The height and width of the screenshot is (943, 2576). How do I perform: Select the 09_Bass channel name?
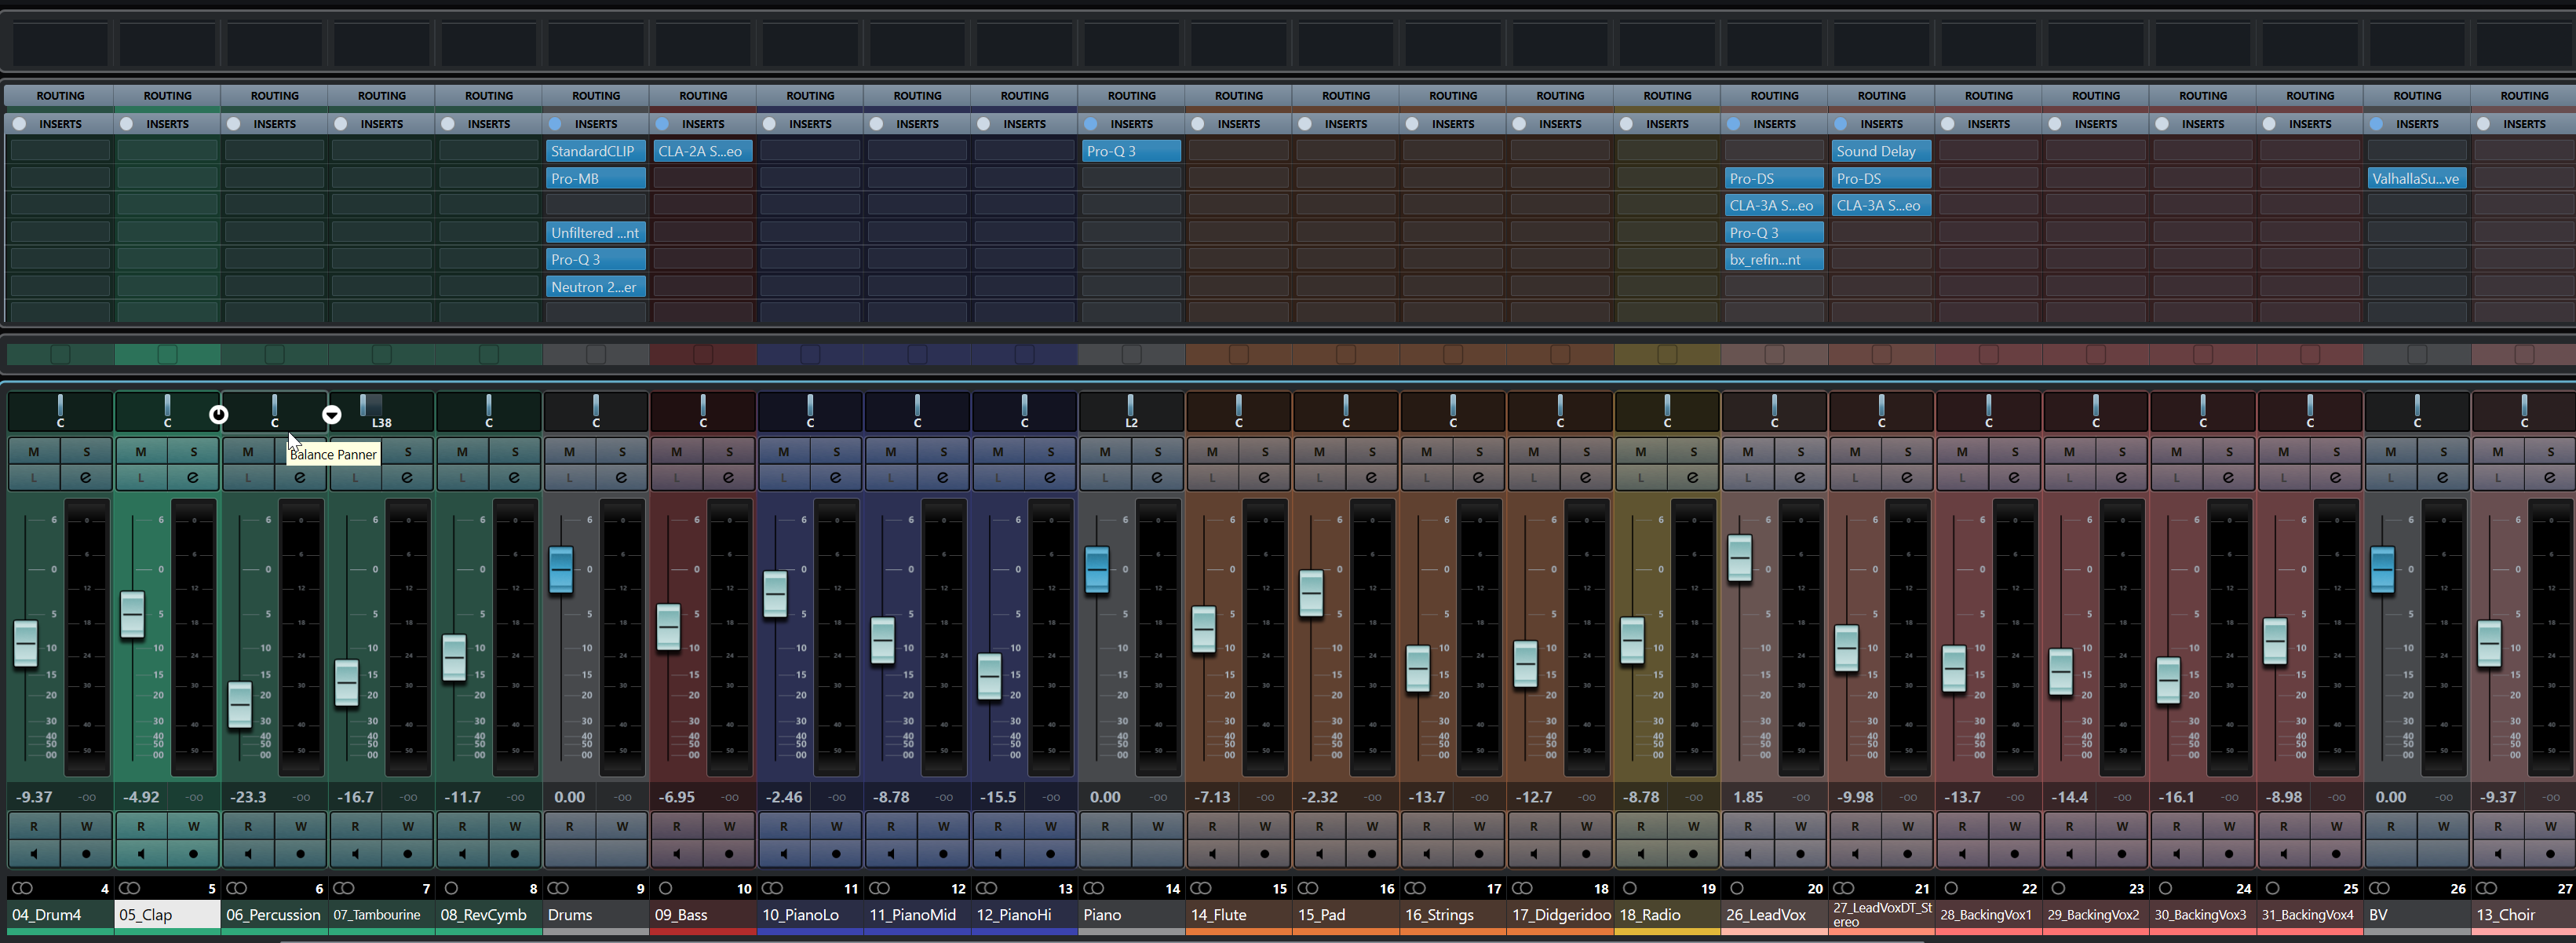coord(703,915)
